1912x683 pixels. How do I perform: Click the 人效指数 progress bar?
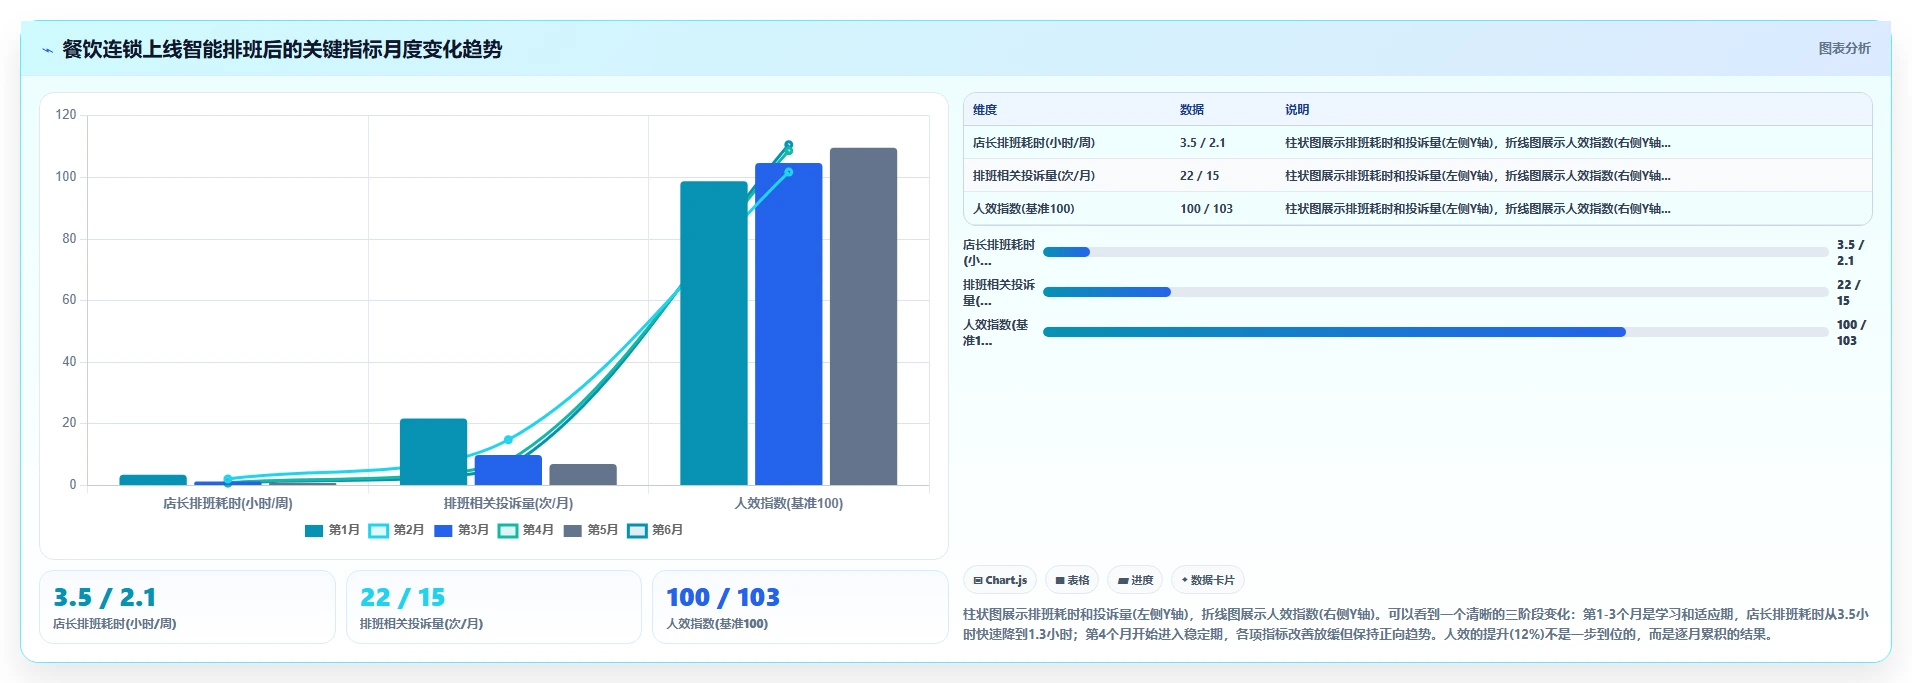coord(1435,332)
